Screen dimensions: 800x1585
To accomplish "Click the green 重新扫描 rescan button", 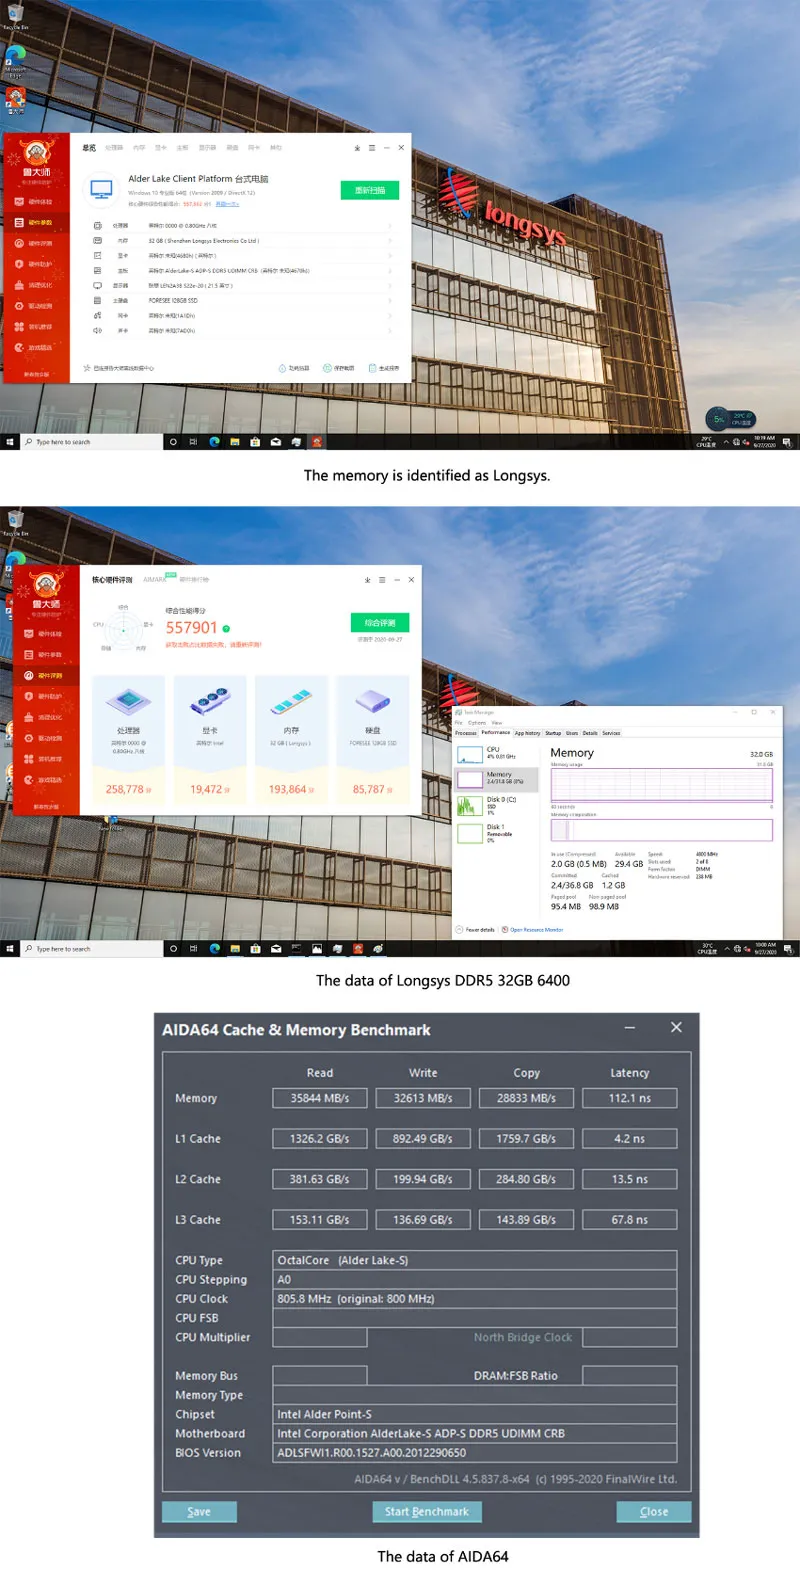I will pos(369,190).
